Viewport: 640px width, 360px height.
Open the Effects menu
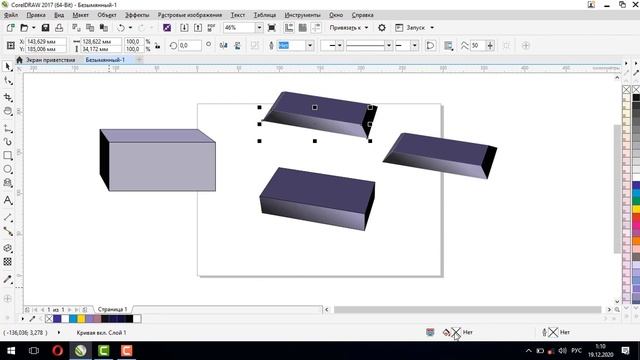click(137, 15)
